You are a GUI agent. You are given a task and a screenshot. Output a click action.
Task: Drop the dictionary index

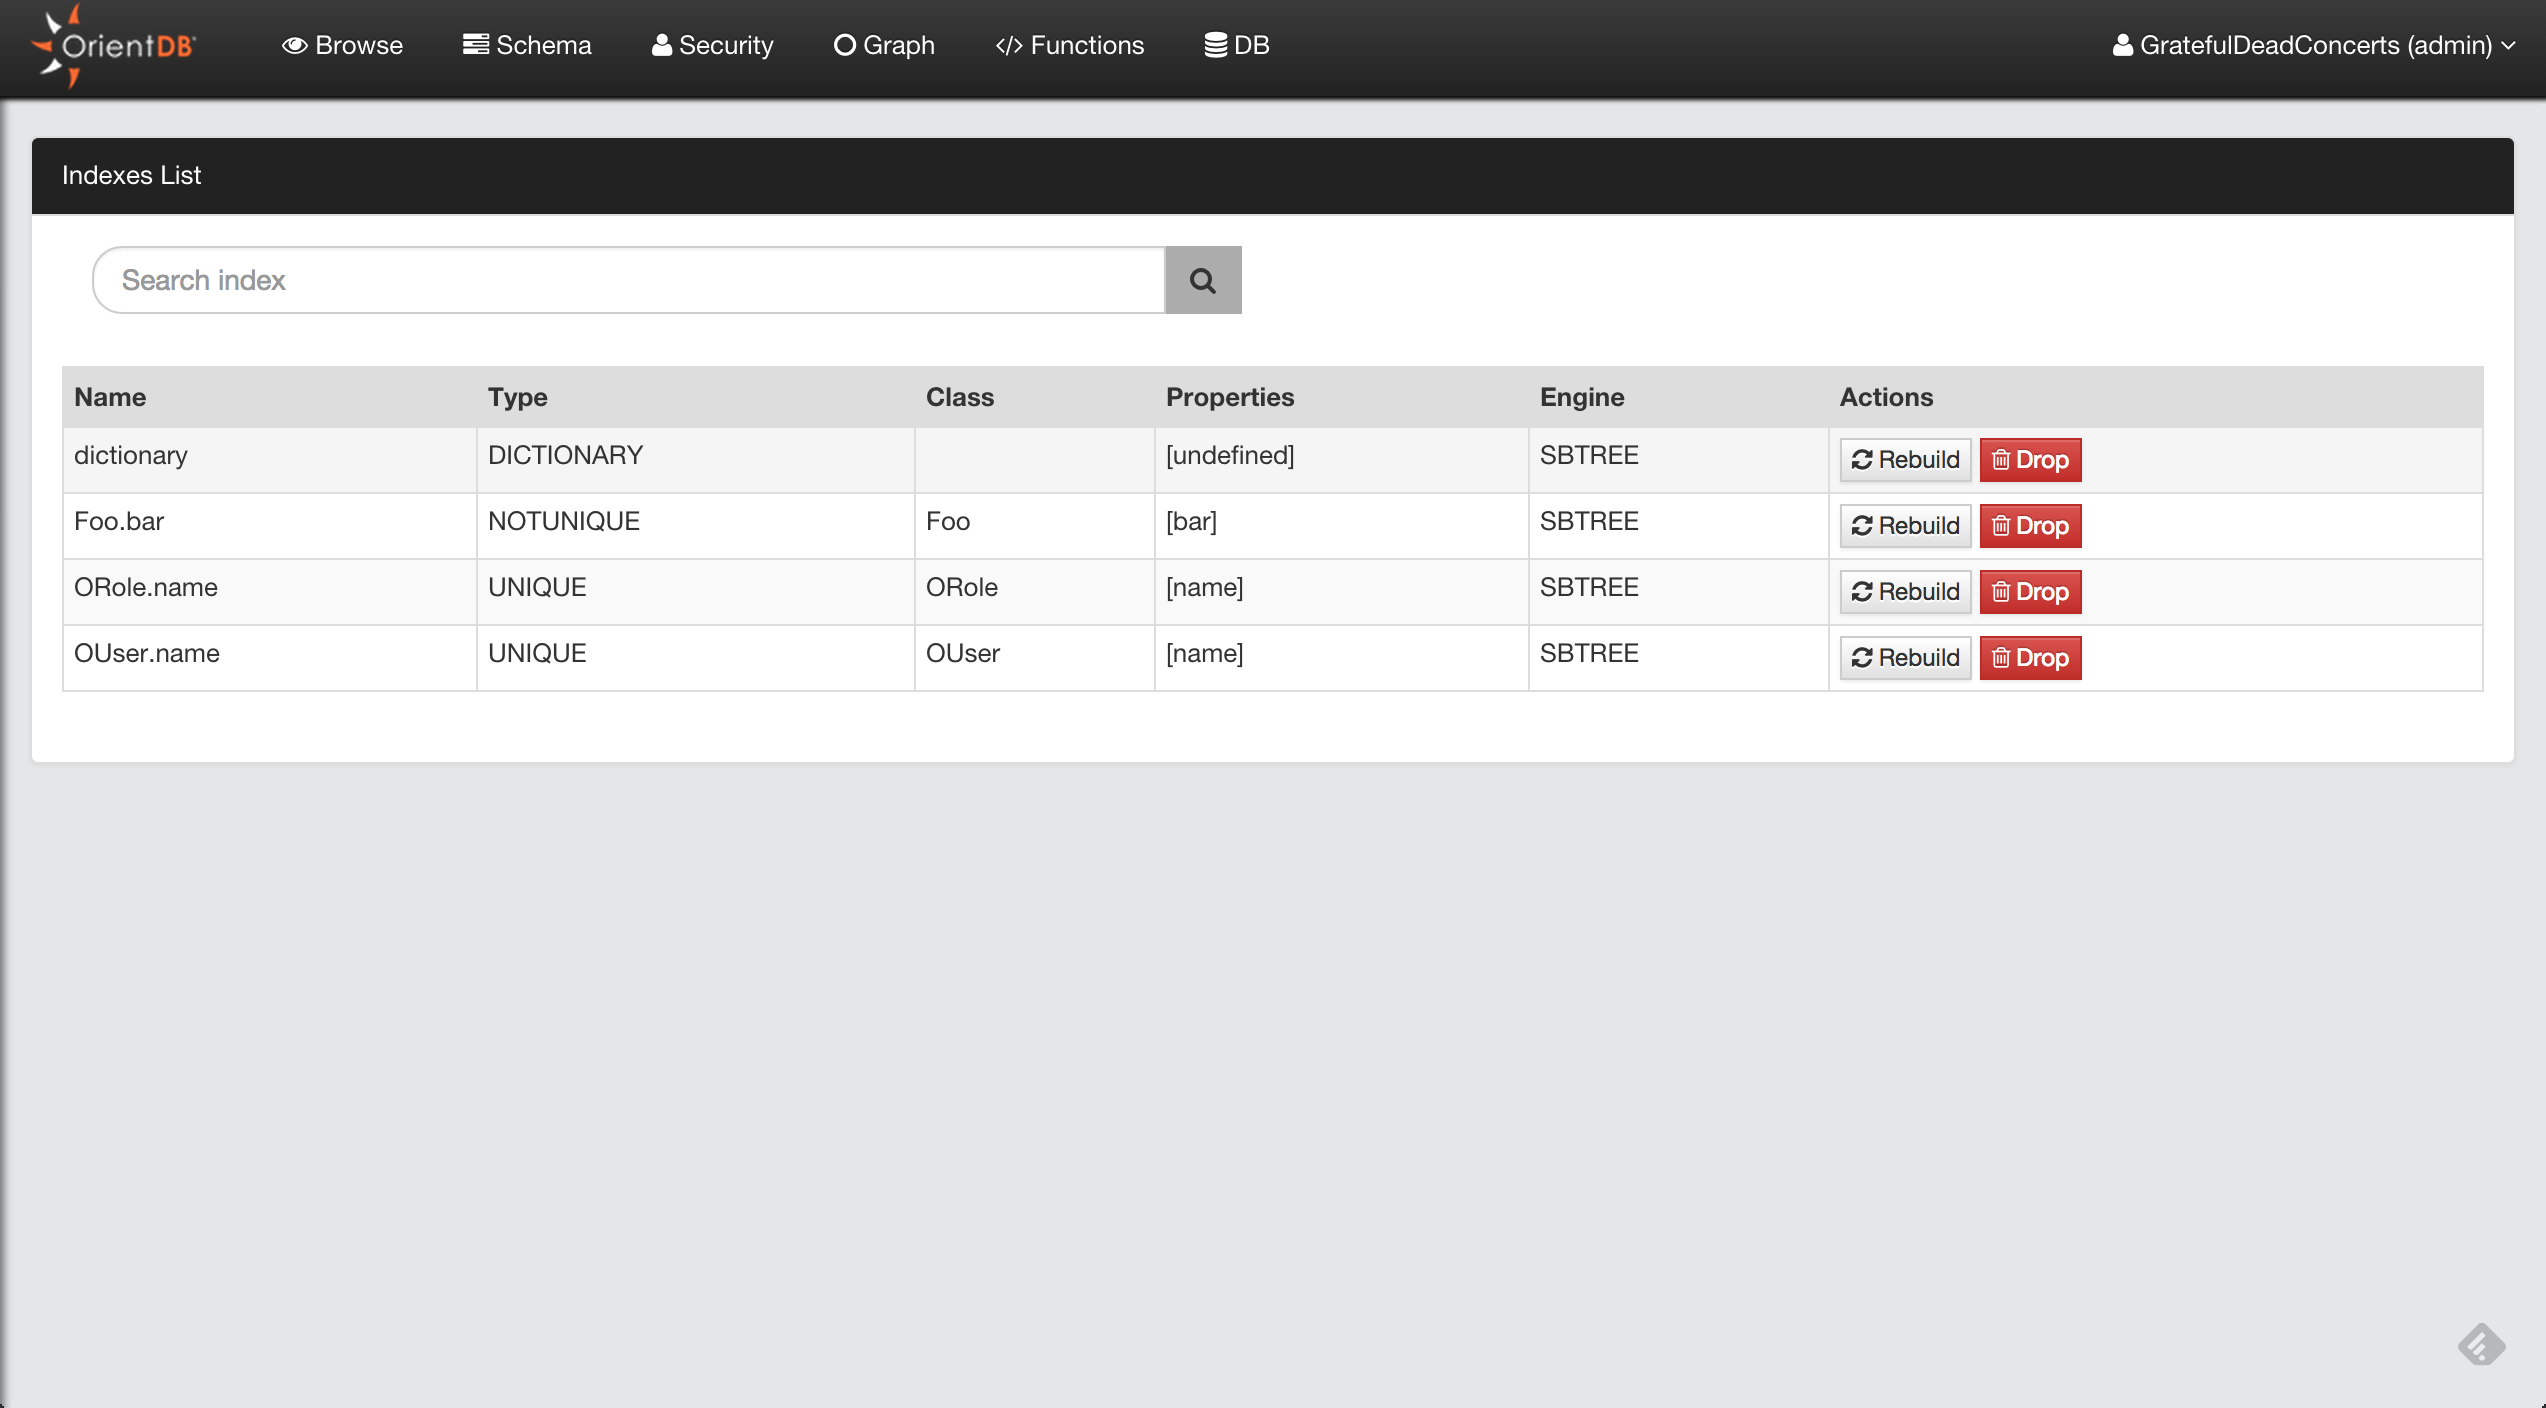[2030, 460]
